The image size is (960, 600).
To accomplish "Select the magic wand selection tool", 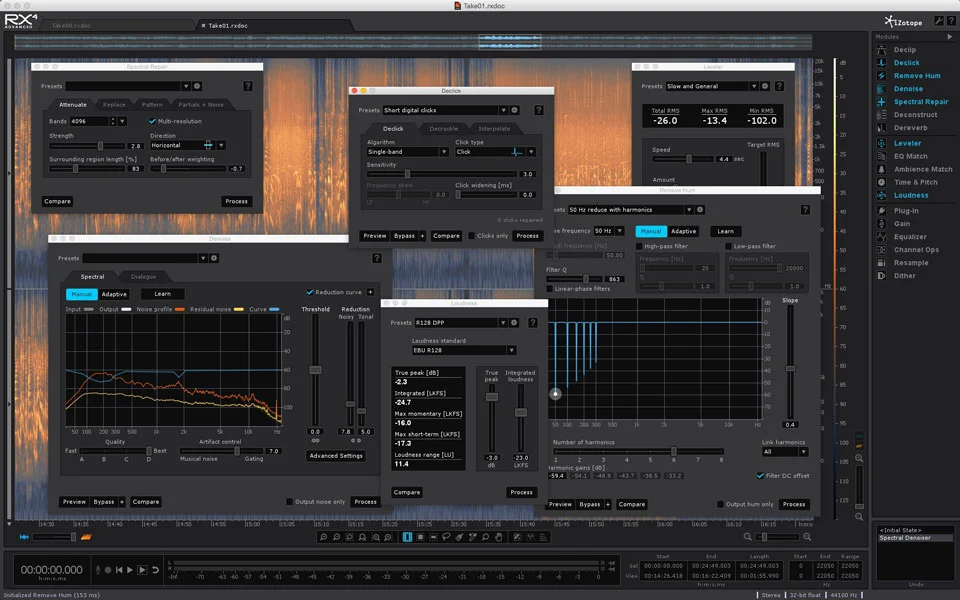I will coord(472,537).
